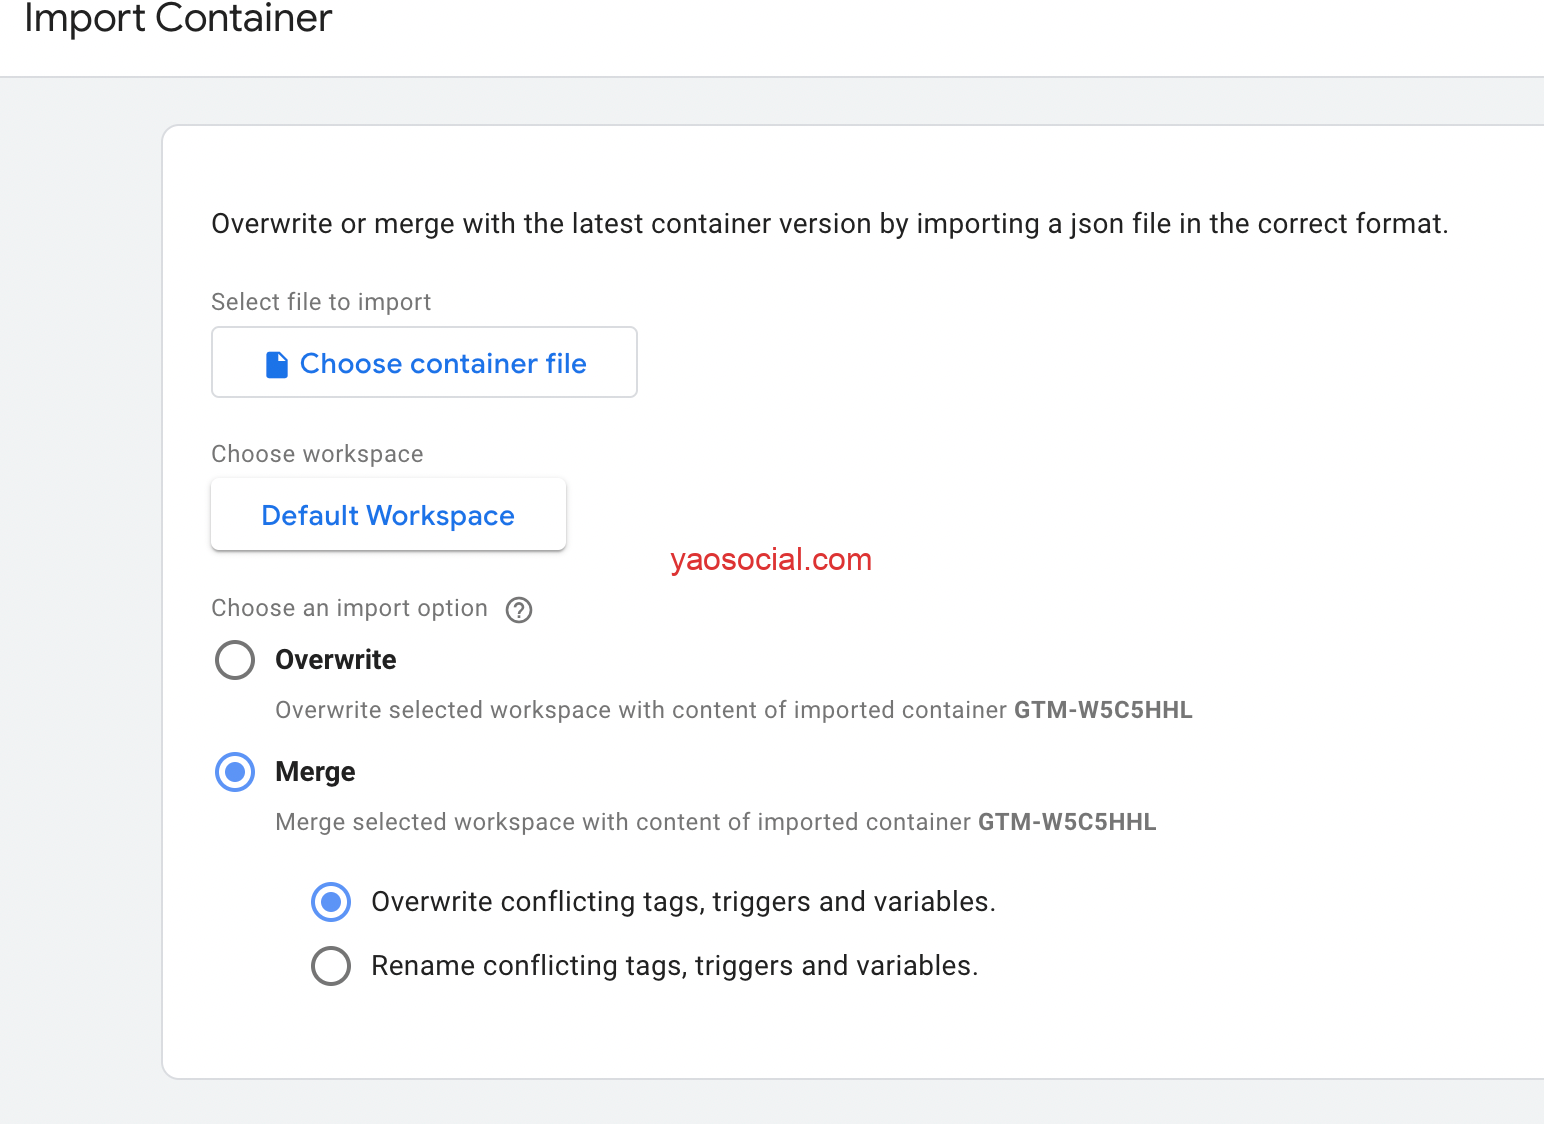The image size is (1544, 1124).
Task: Choose the rename conflicting tags radio option
Action: click(x=331, y=966)
